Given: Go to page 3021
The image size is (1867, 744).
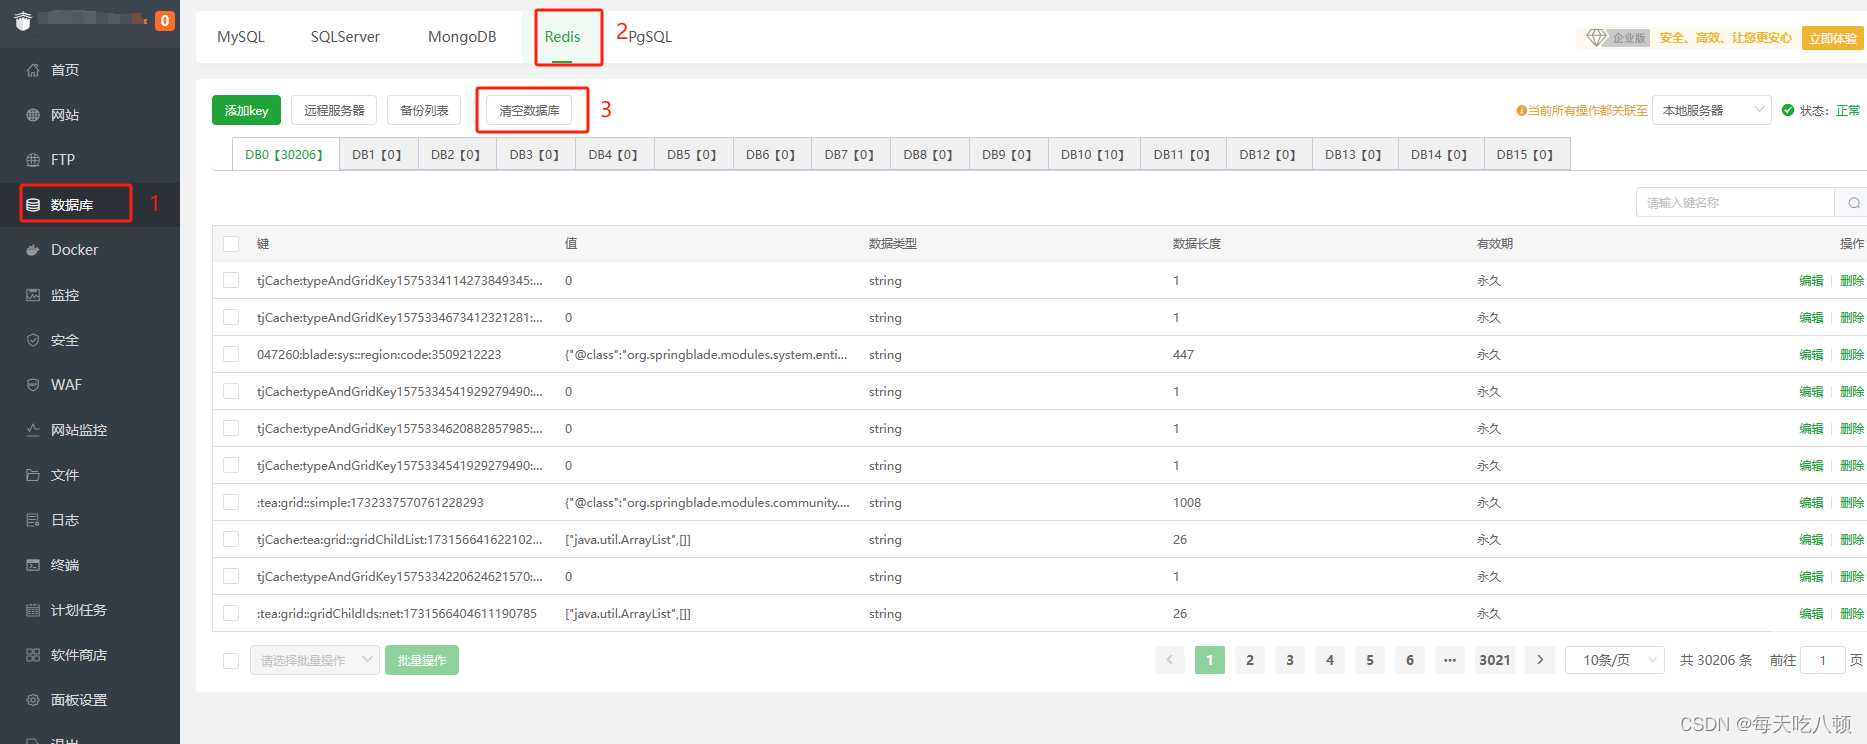Looking at the screenshot, I should 1495,660.
